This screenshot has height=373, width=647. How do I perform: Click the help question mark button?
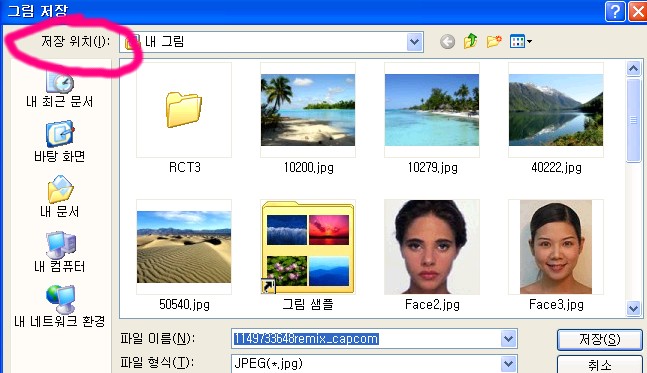pyautogui.click(x=615, y=11)
